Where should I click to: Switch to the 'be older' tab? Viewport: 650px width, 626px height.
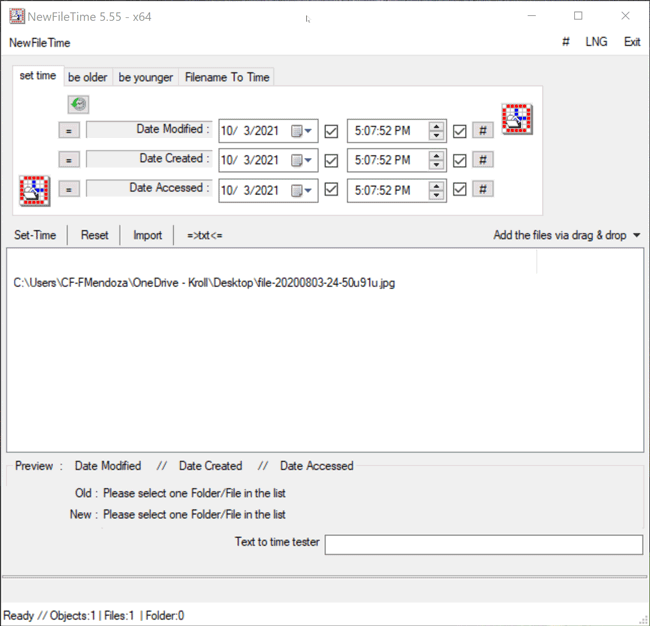point(87,77)
